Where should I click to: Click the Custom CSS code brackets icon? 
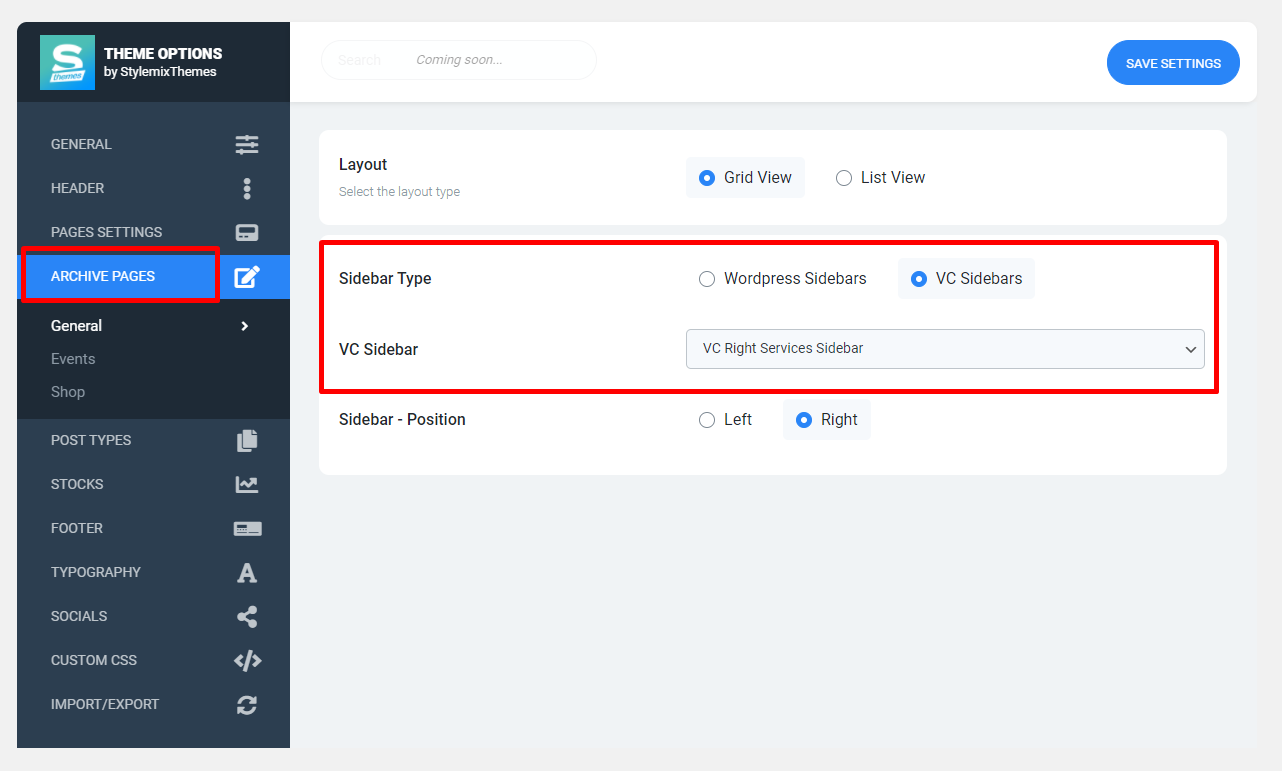[x=247, y=660]
